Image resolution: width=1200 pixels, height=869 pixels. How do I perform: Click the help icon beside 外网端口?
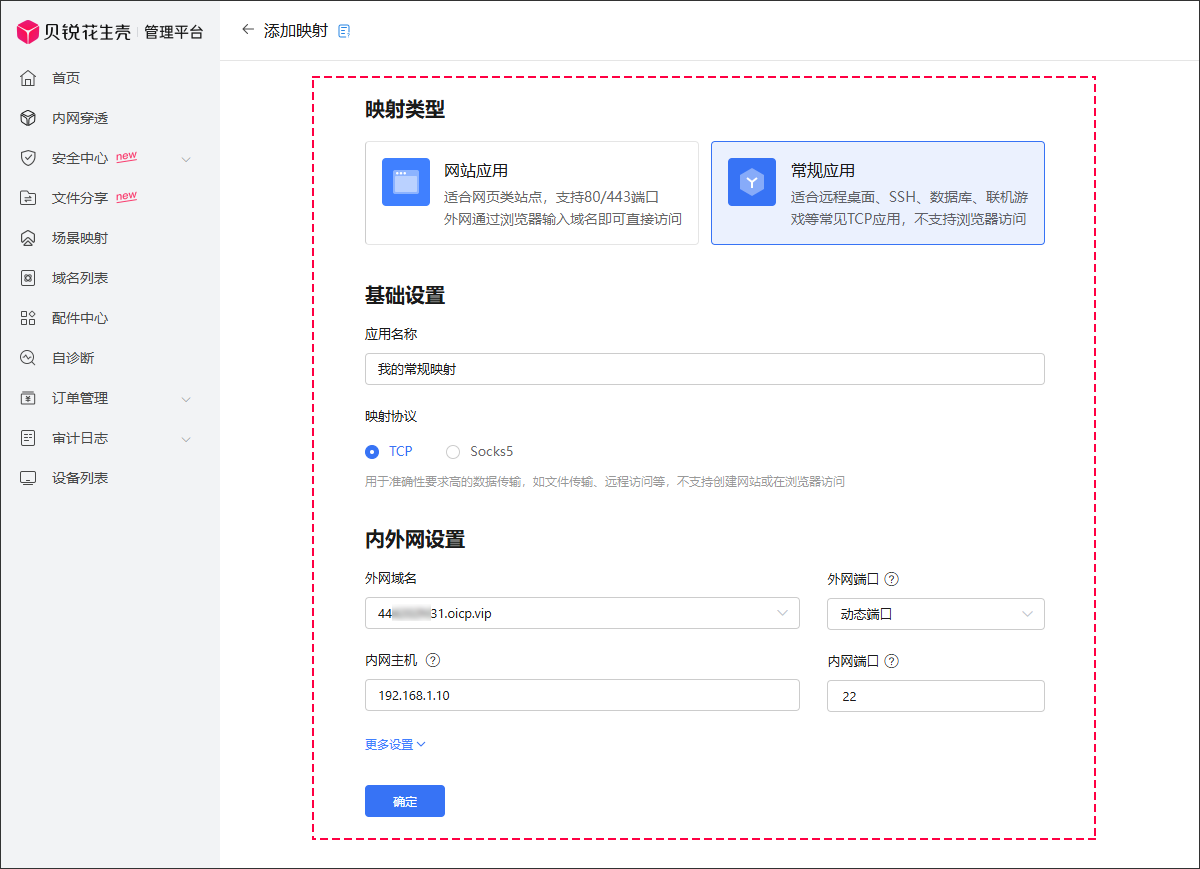pyautogui.click(x=892, y=579)
